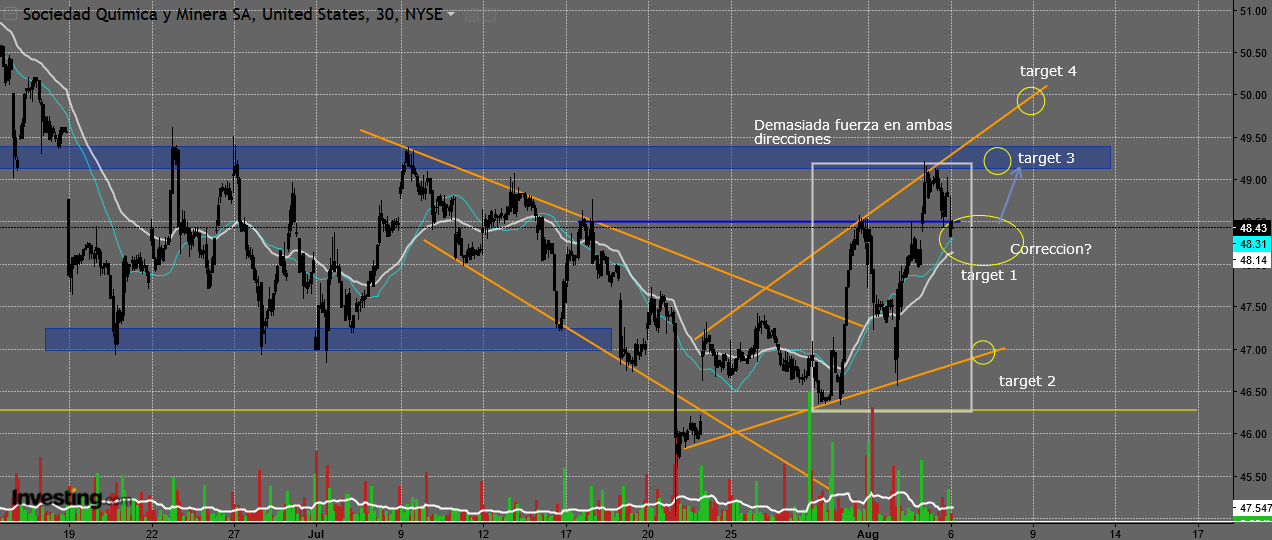Select the 'target 2' text annotation

click(x=1027, y=381)
